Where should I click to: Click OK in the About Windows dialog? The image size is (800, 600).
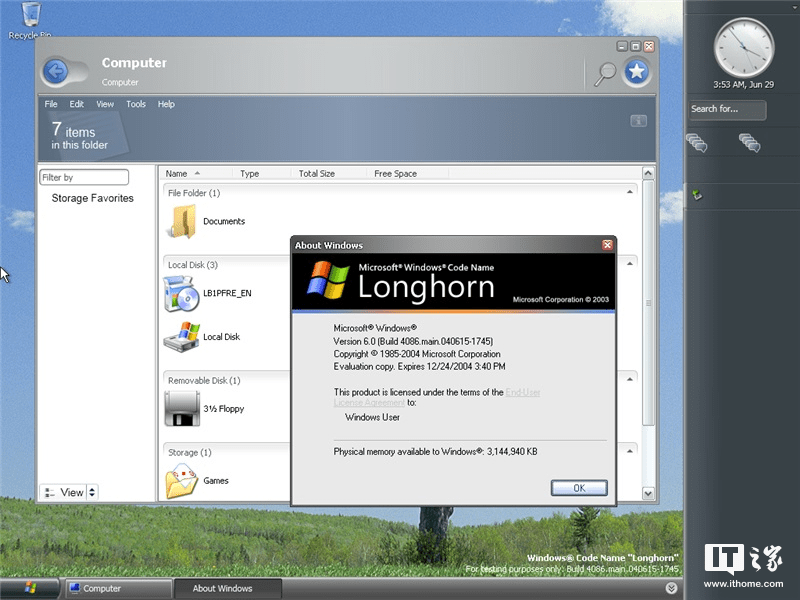click(578, 488)
